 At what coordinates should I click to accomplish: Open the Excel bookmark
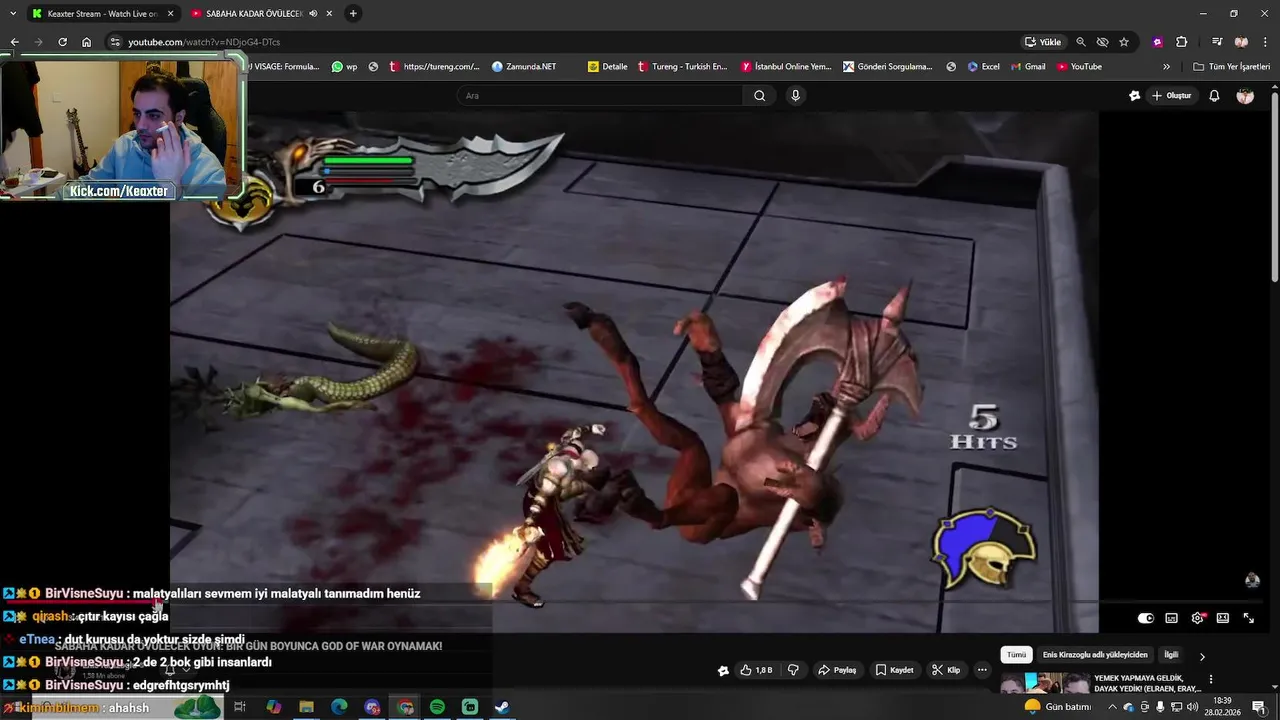[983, 67]
